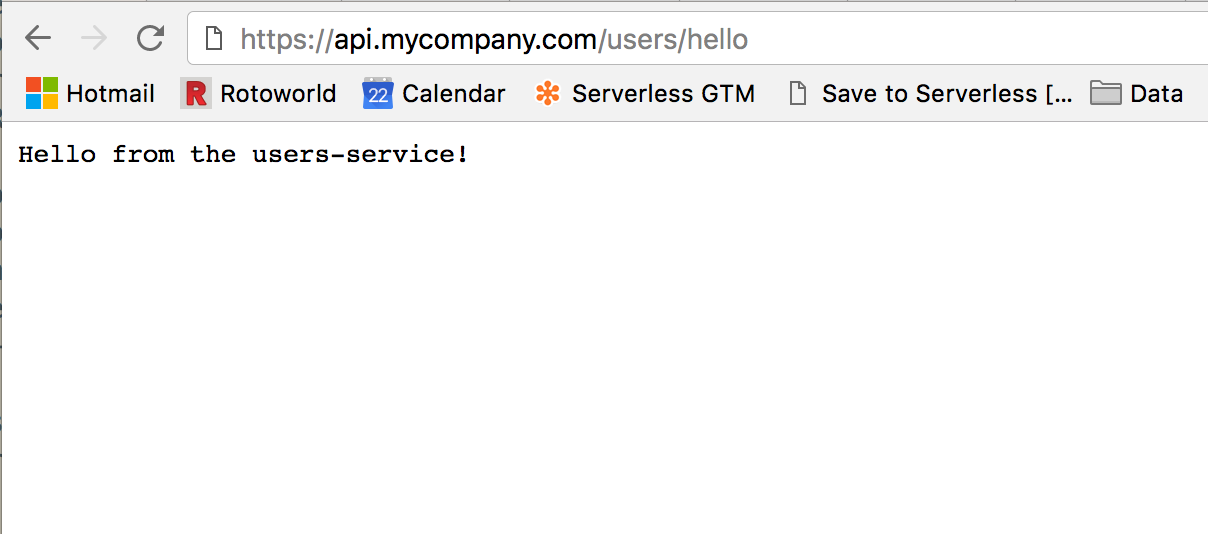The image size is (1208, 534).
Task: Click the blue Calendar 22 icon
Action: point(377,94)
